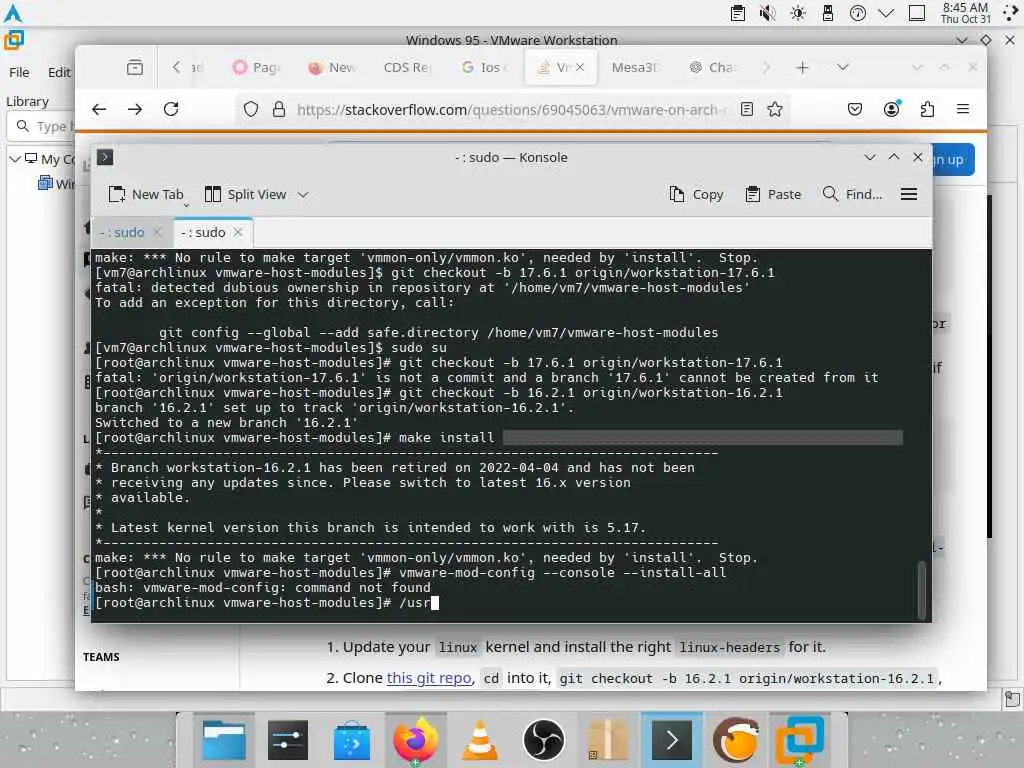Open the Pocket save icon in Firefox
The image size is (1024, 768).
[855, 109]
